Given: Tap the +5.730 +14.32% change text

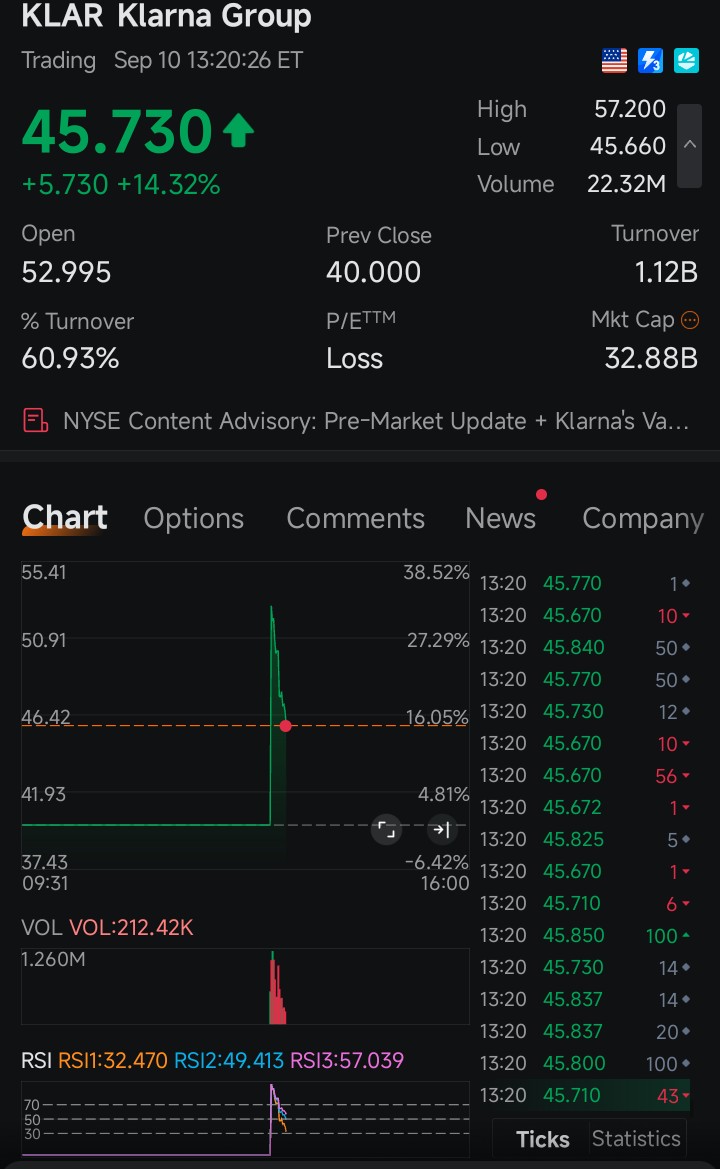Looking at the screenshot, I should (121, 184).
